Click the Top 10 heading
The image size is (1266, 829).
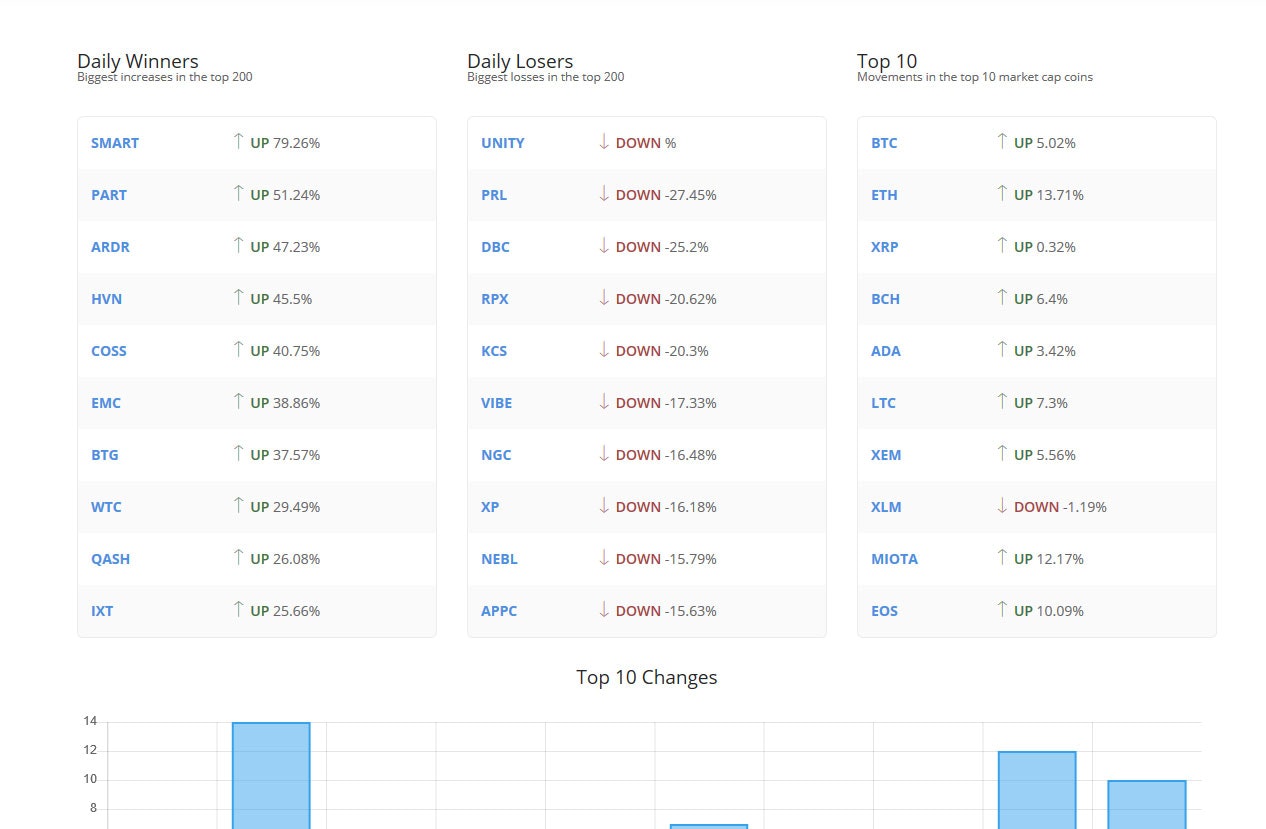click(887, 61)
